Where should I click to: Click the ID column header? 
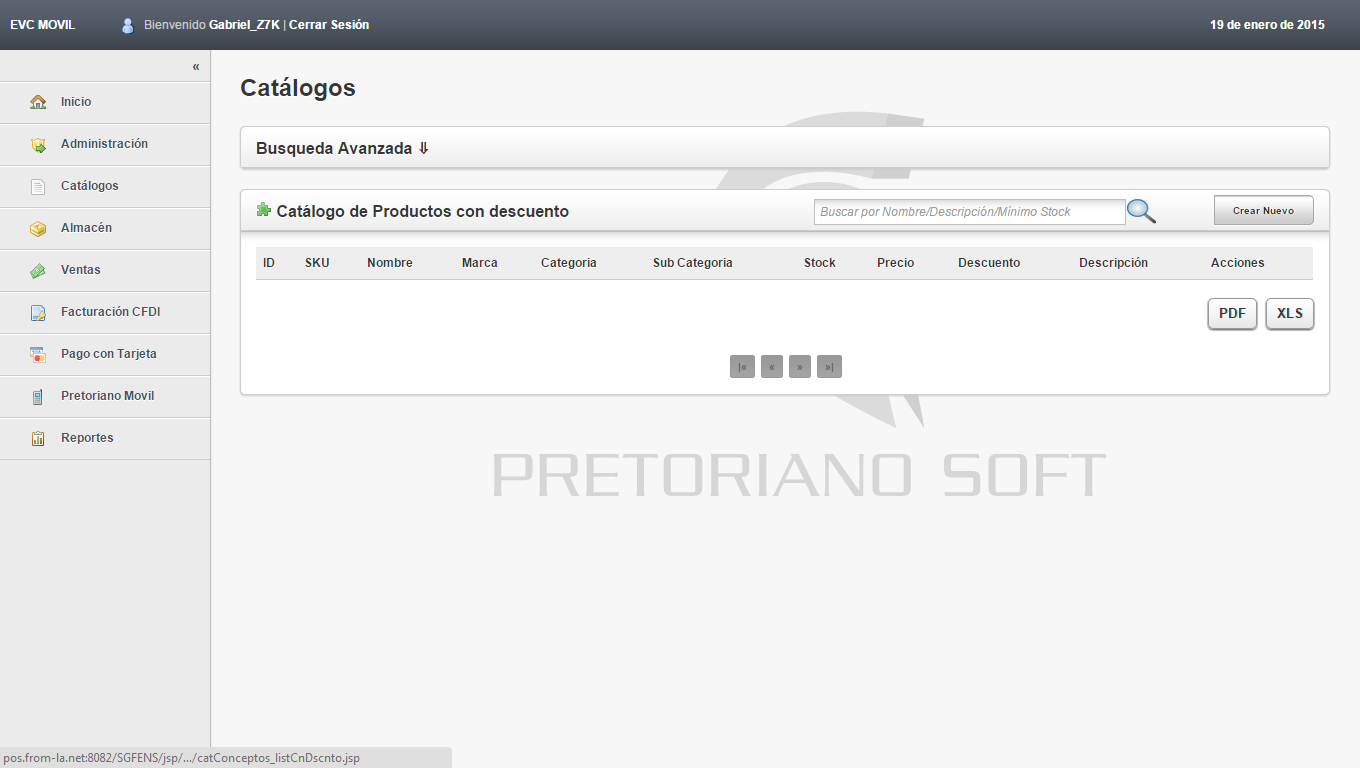(269, 263)
